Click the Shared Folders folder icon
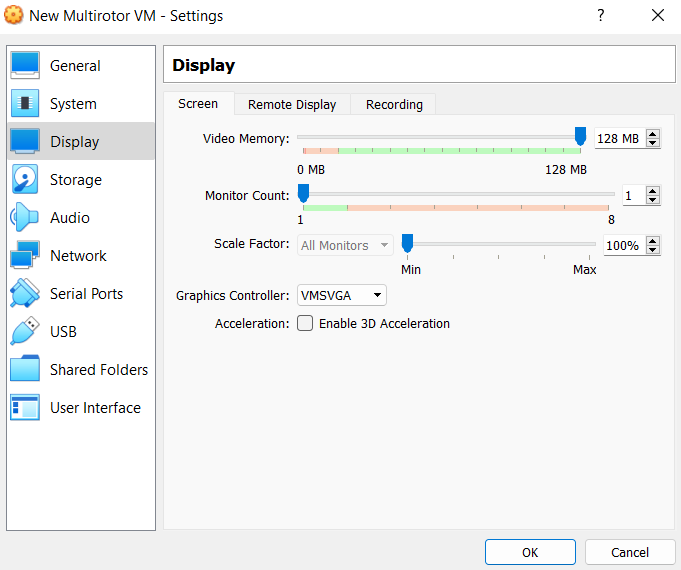The width and height of the screenshot is (681, 570). point(25,369)
